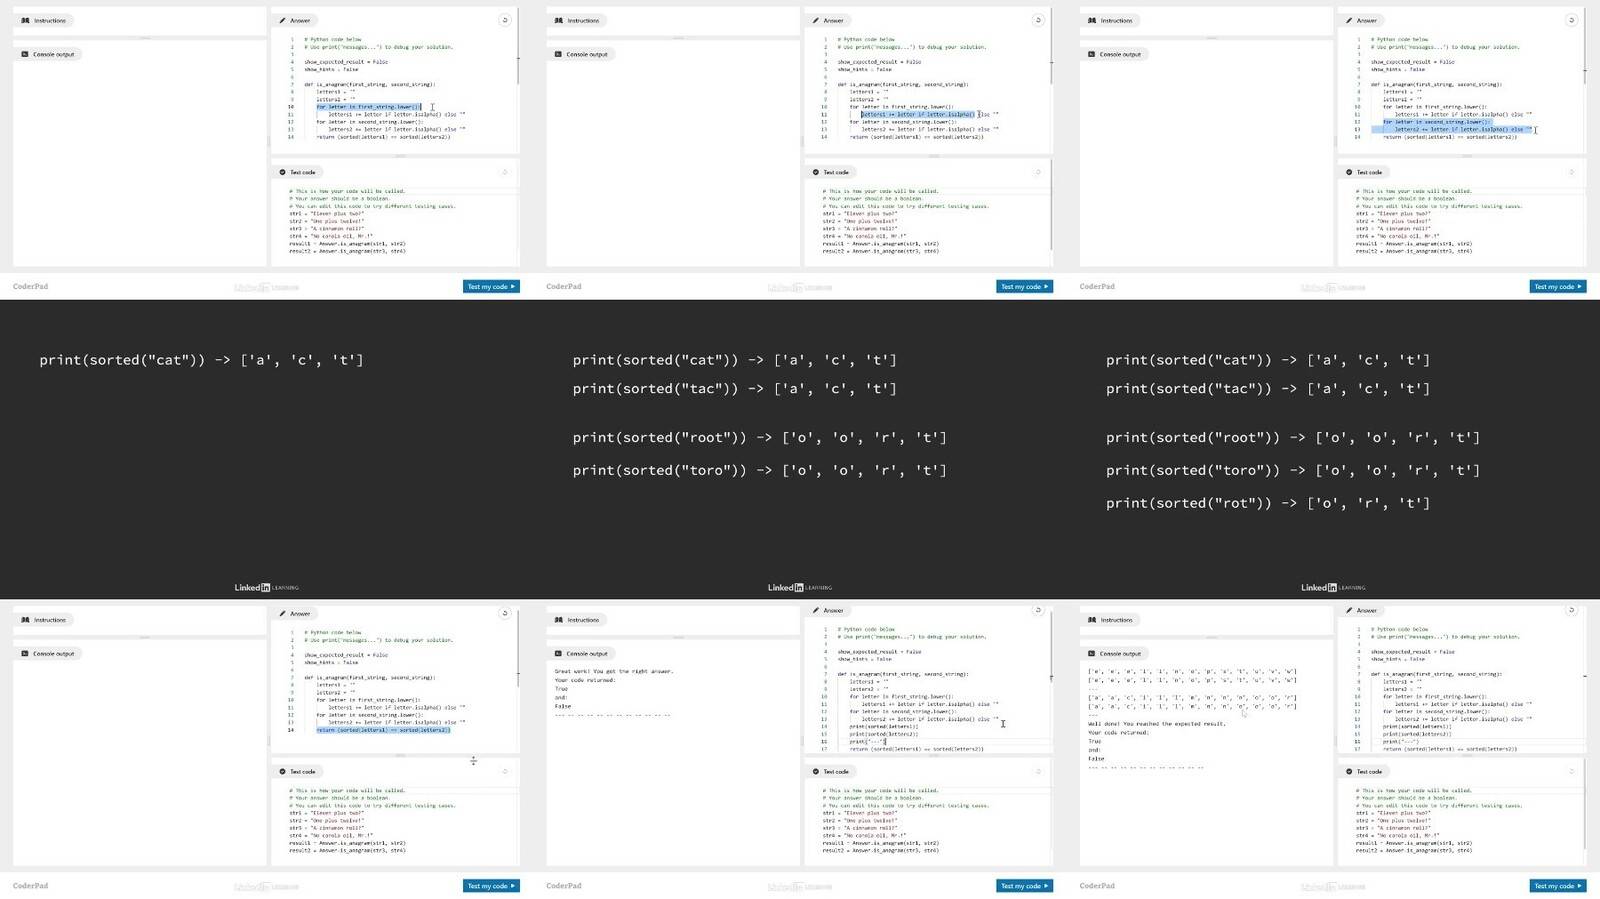Open Instructions tab in frame with line 11 highlighted
The height and width of the screenshot is (899, 1600).
coord(577,20)
